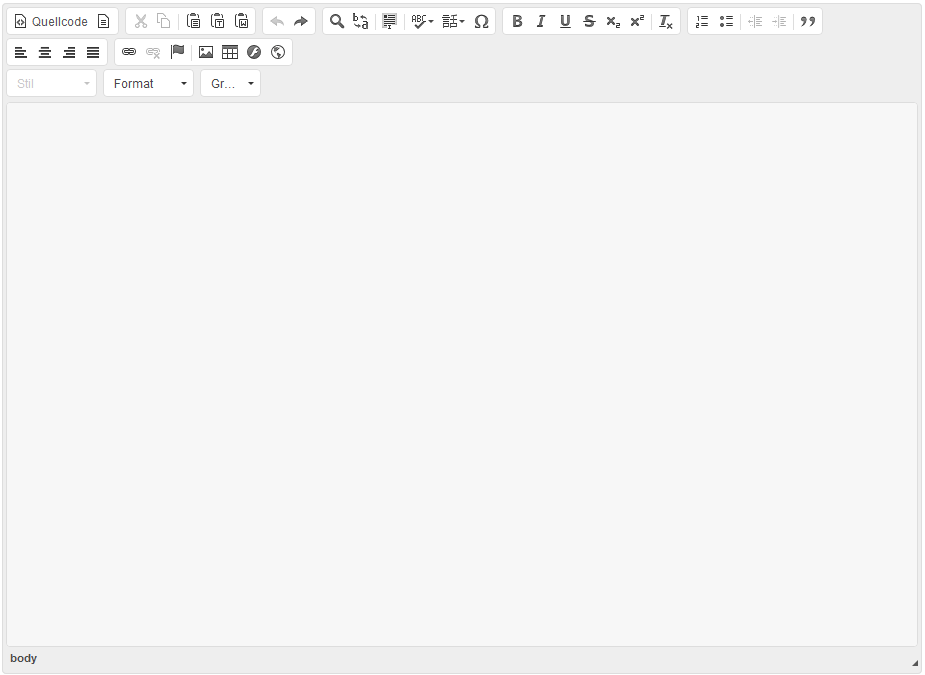Screen dimensions: 925x675
Task: Open the Replace tool
Action: (x=360, y=21)
